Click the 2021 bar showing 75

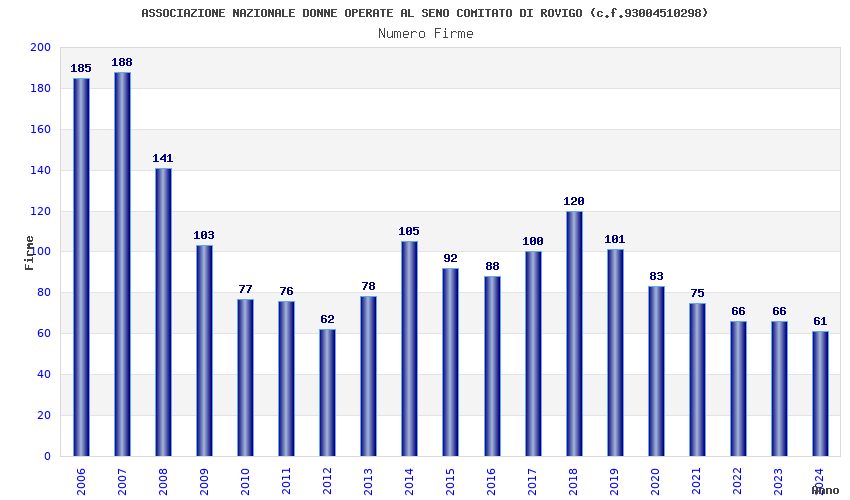pyautogui.click(x=698, y=380)
